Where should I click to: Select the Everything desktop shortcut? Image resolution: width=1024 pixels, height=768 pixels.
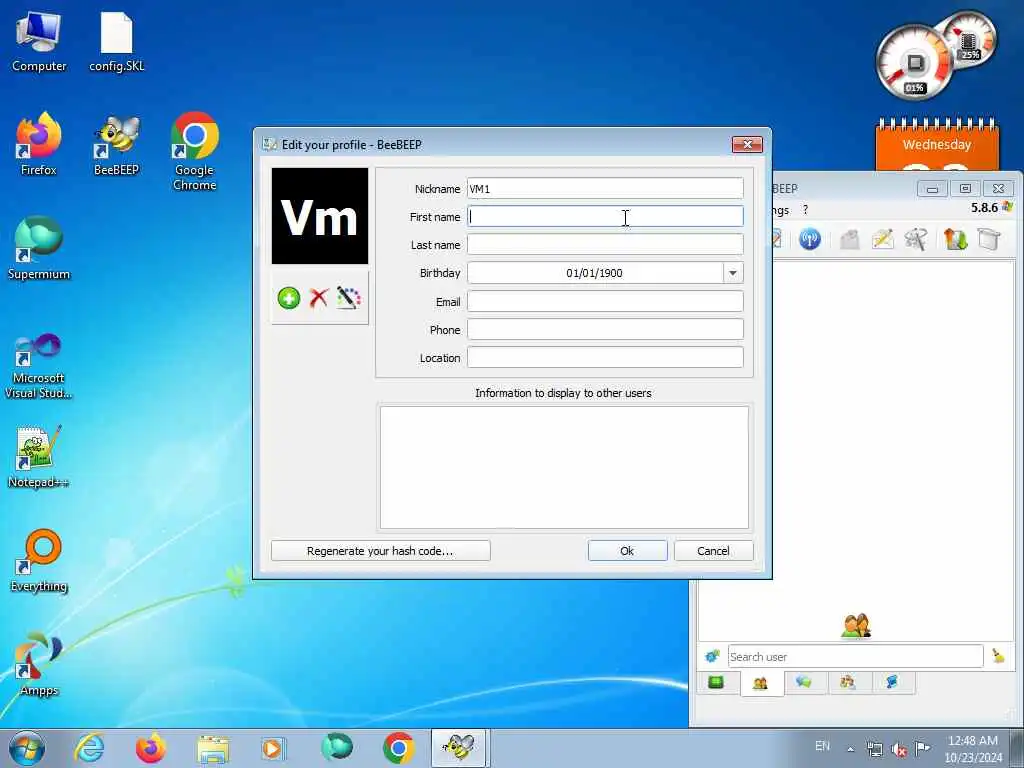[x=39, y=560]
